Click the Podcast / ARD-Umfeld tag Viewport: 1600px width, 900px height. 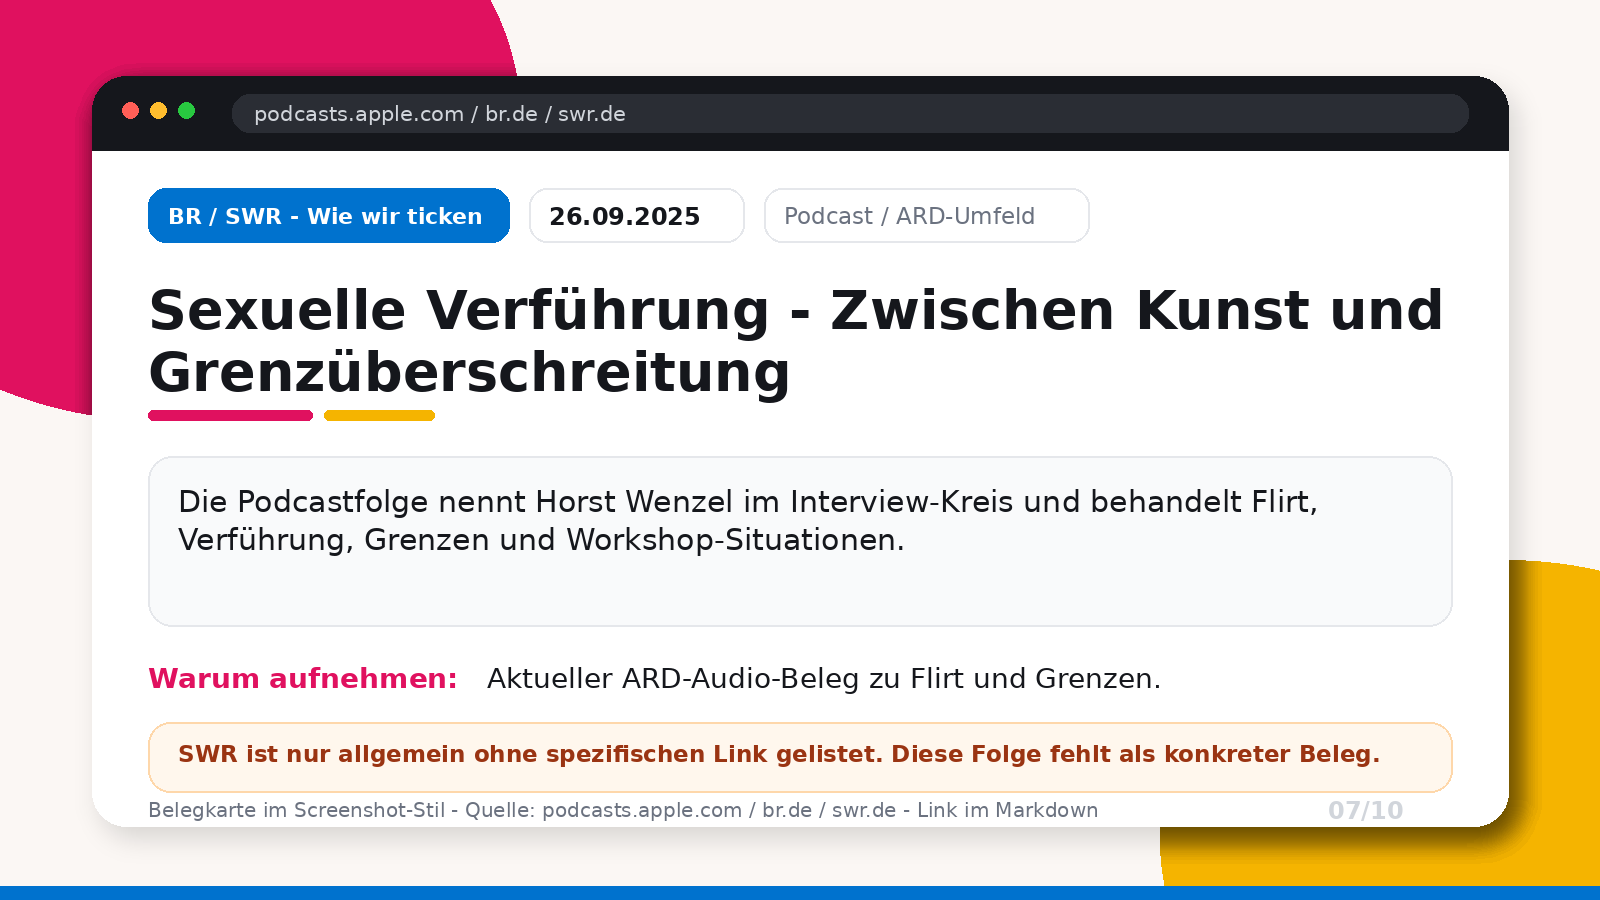point(927,216)
